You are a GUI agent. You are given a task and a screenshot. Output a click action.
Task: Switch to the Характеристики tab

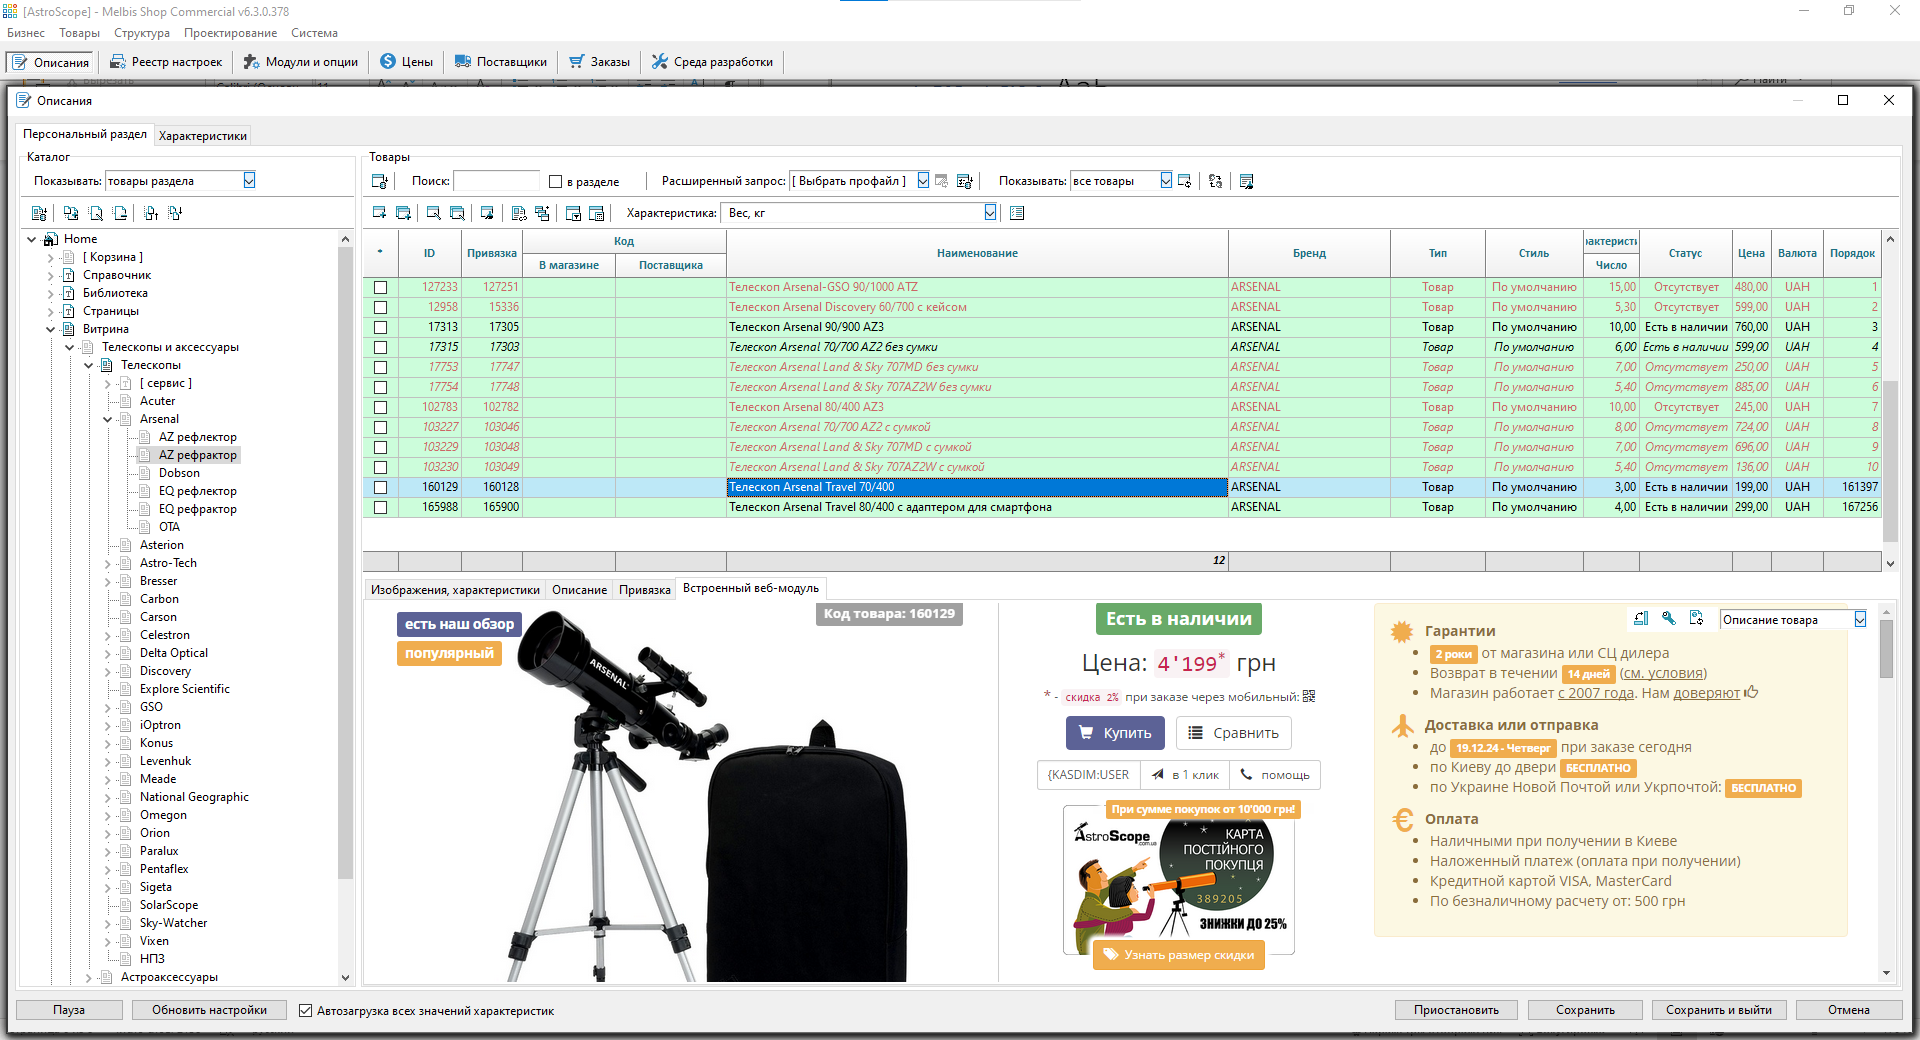coord(203,135)
